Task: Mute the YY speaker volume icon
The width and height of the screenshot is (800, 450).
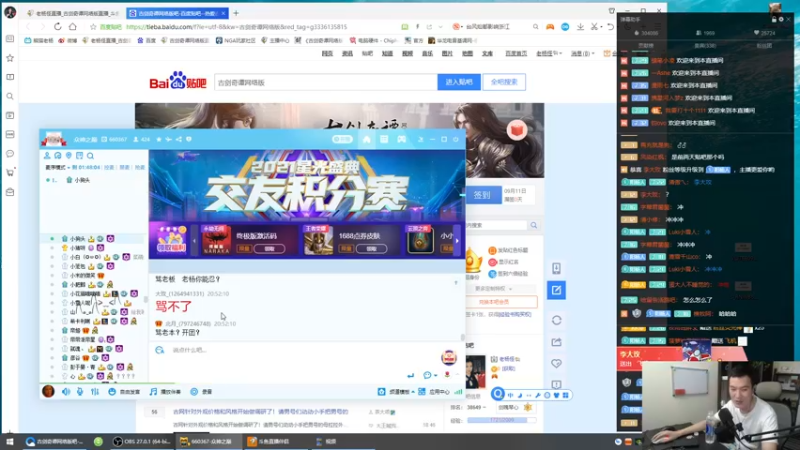Action: click(66, 392)
